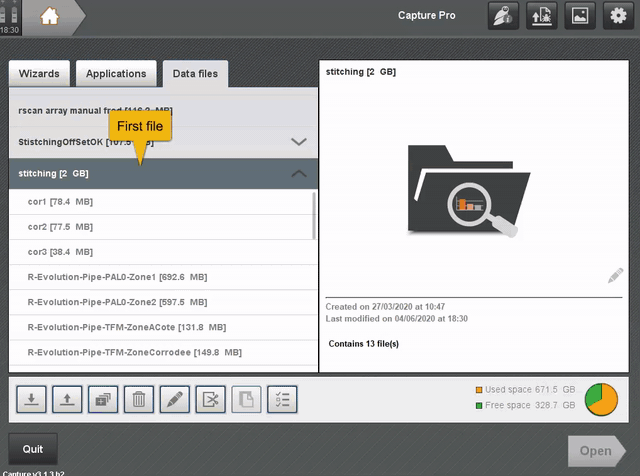Select file cor1 [78.4 MB]
This screenshot has height=476, width=640.
161,202
